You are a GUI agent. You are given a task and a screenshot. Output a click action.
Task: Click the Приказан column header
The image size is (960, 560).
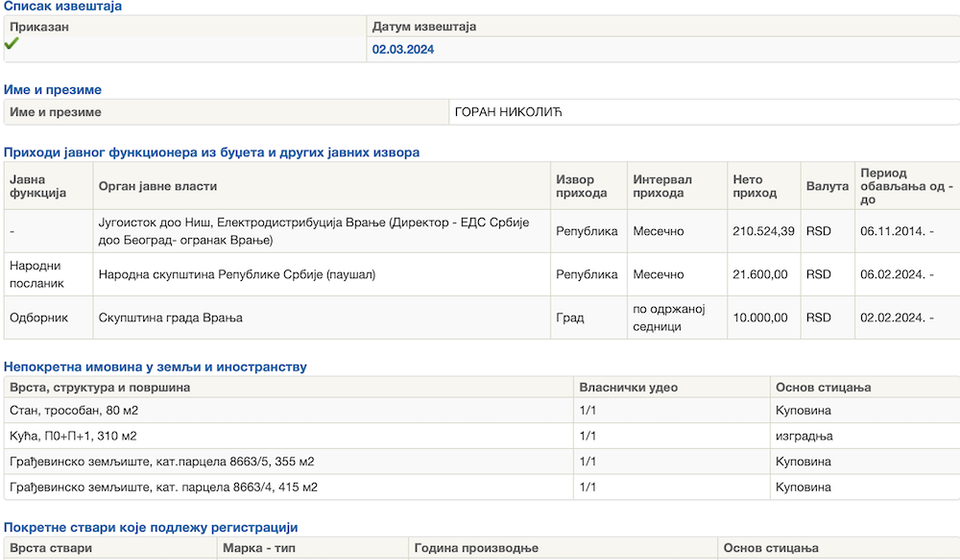(185, 26)
